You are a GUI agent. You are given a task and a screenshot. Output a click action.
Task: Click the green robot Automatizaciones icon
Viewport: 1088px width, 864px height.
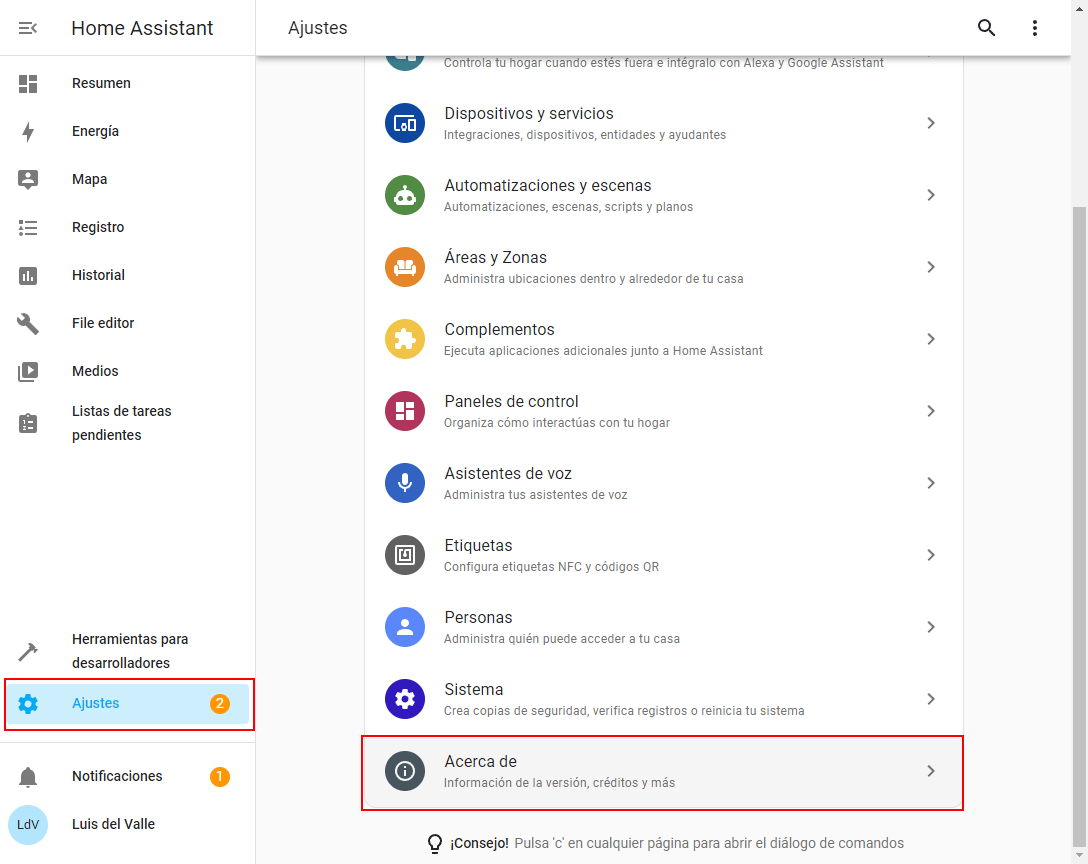(x=405, y=195)
